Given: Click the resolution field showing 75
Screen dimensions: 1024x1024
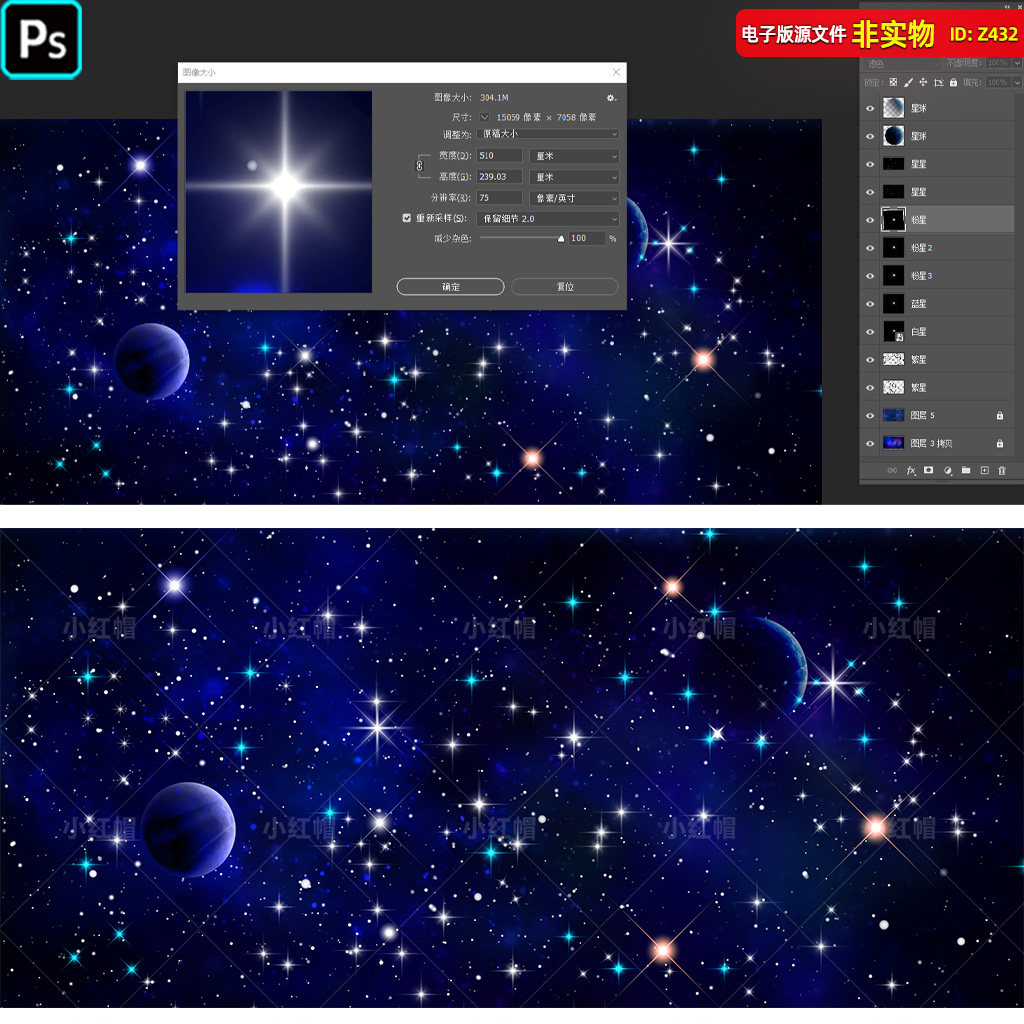Looking at the screenshot, I should [500, 198].
